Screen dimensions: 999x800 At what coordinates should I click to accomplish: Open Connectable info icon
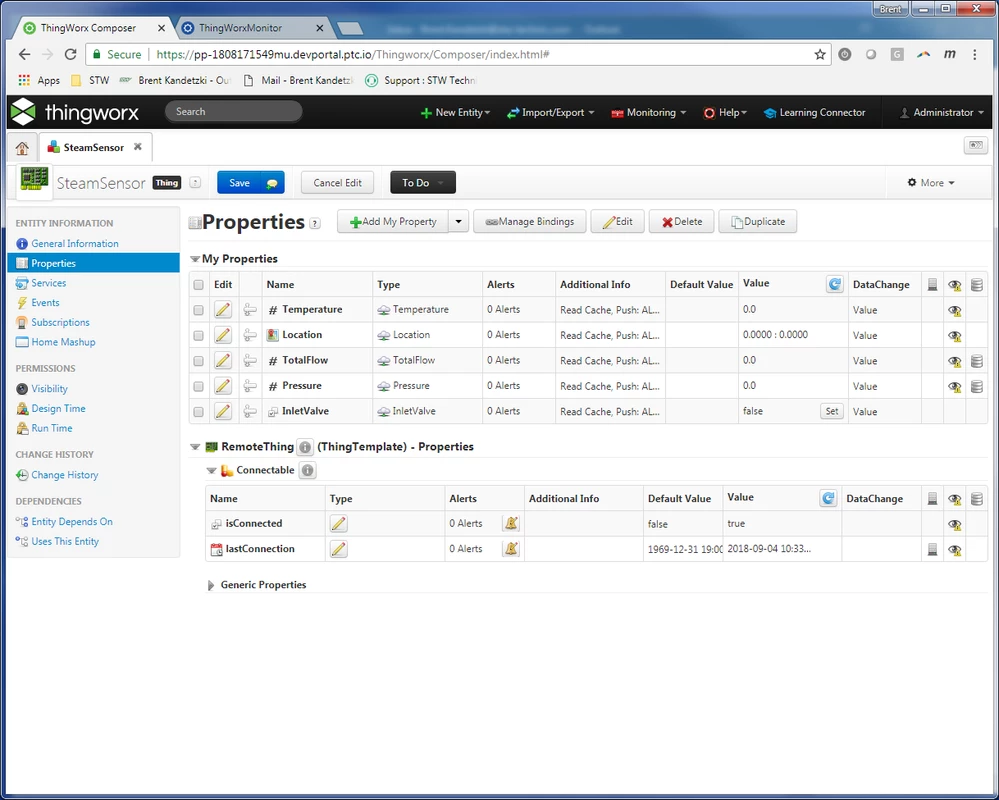[308, 470]
